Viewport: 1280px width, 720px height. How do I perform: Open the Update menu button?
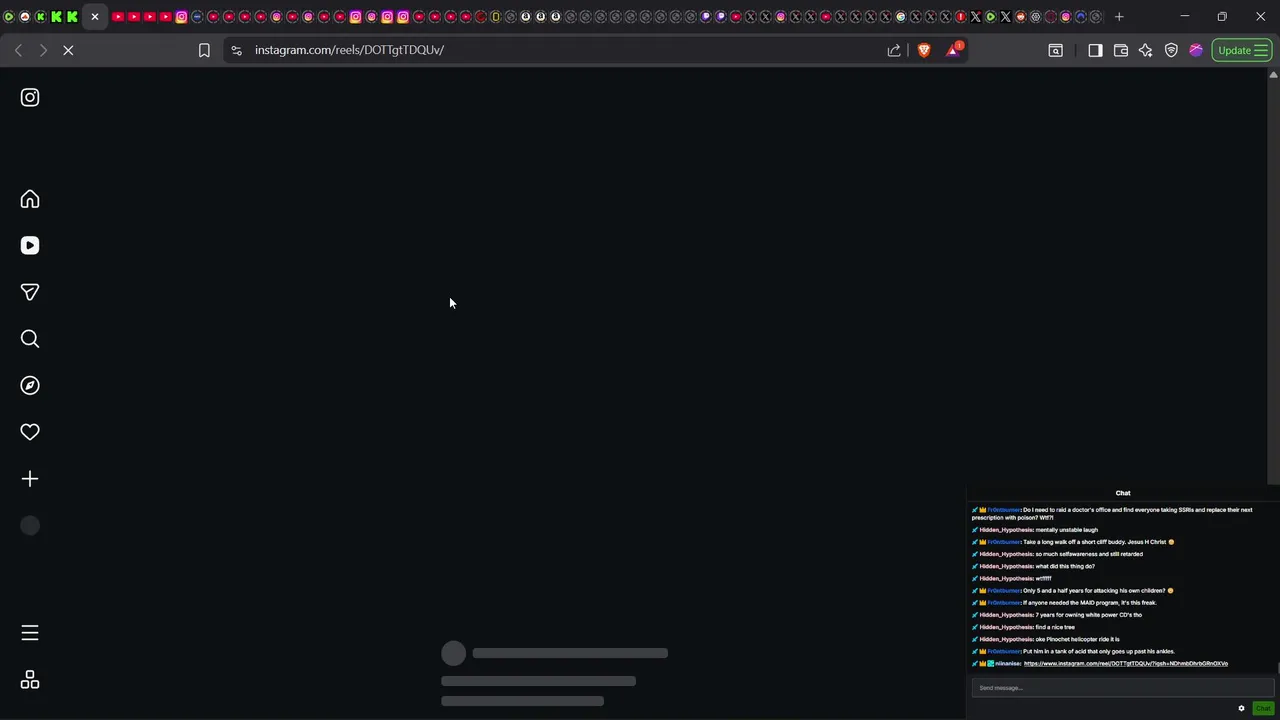(1242, 50)
